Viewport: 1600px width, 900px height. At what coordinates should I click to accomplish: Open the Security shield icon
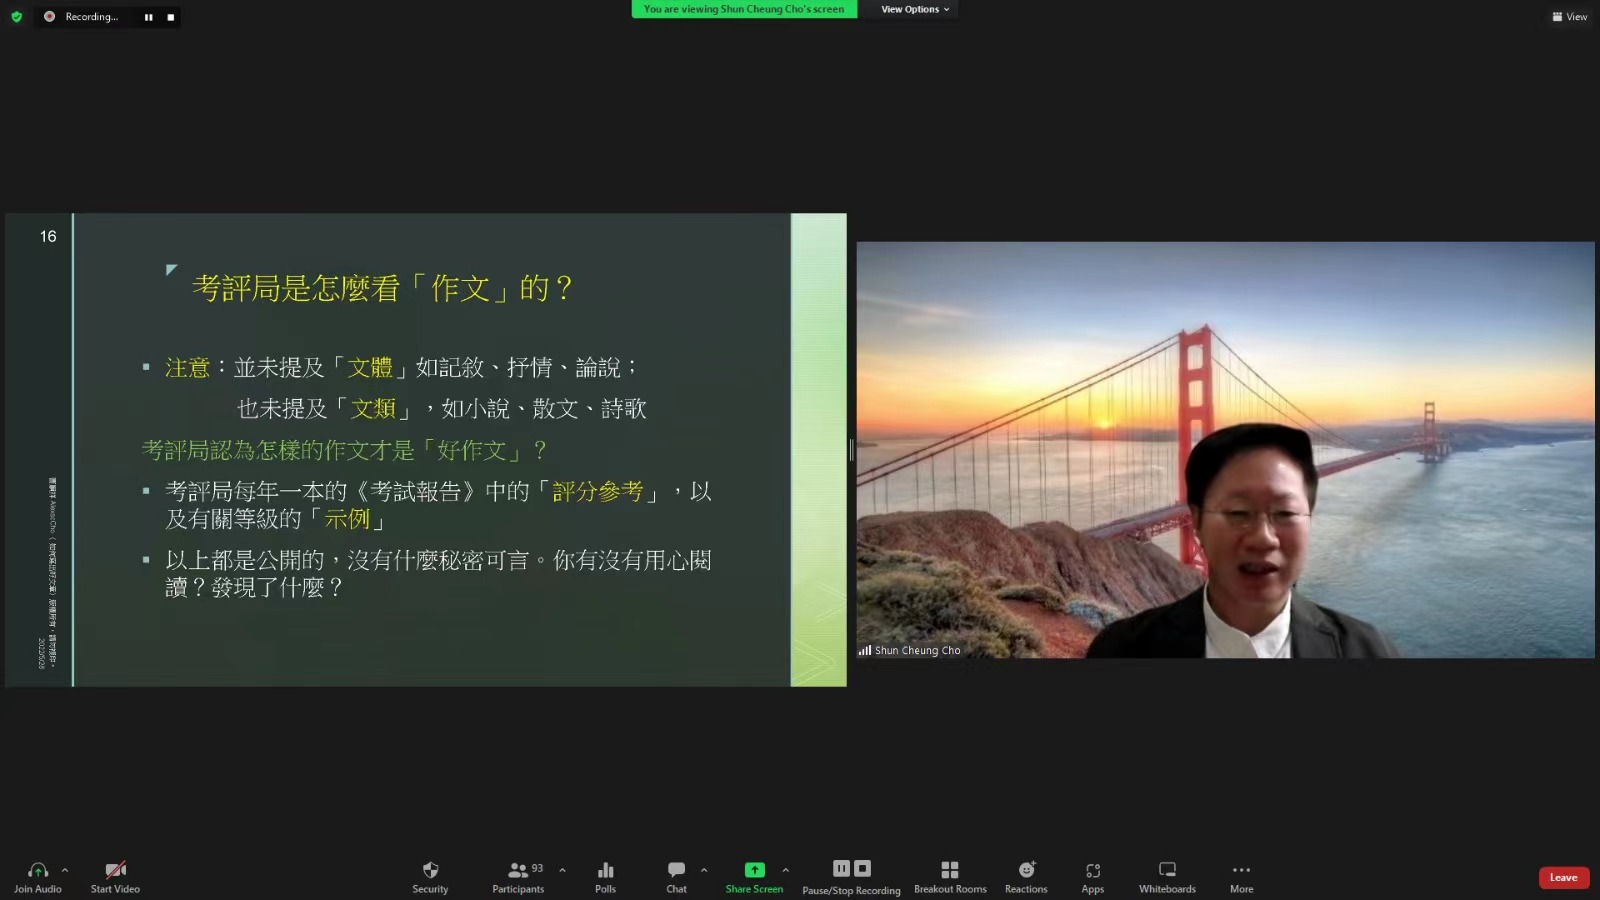(430, 870)
